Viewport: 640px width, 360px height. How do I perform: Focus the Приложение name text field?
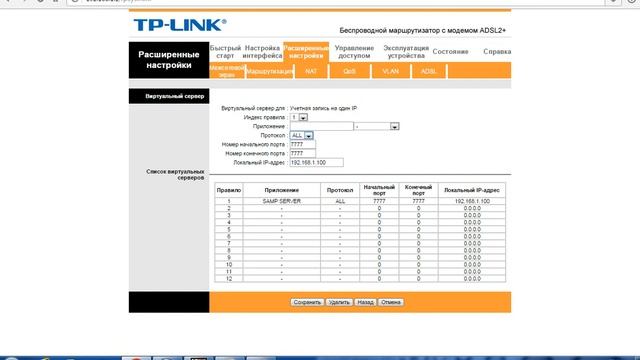[321, 127]
